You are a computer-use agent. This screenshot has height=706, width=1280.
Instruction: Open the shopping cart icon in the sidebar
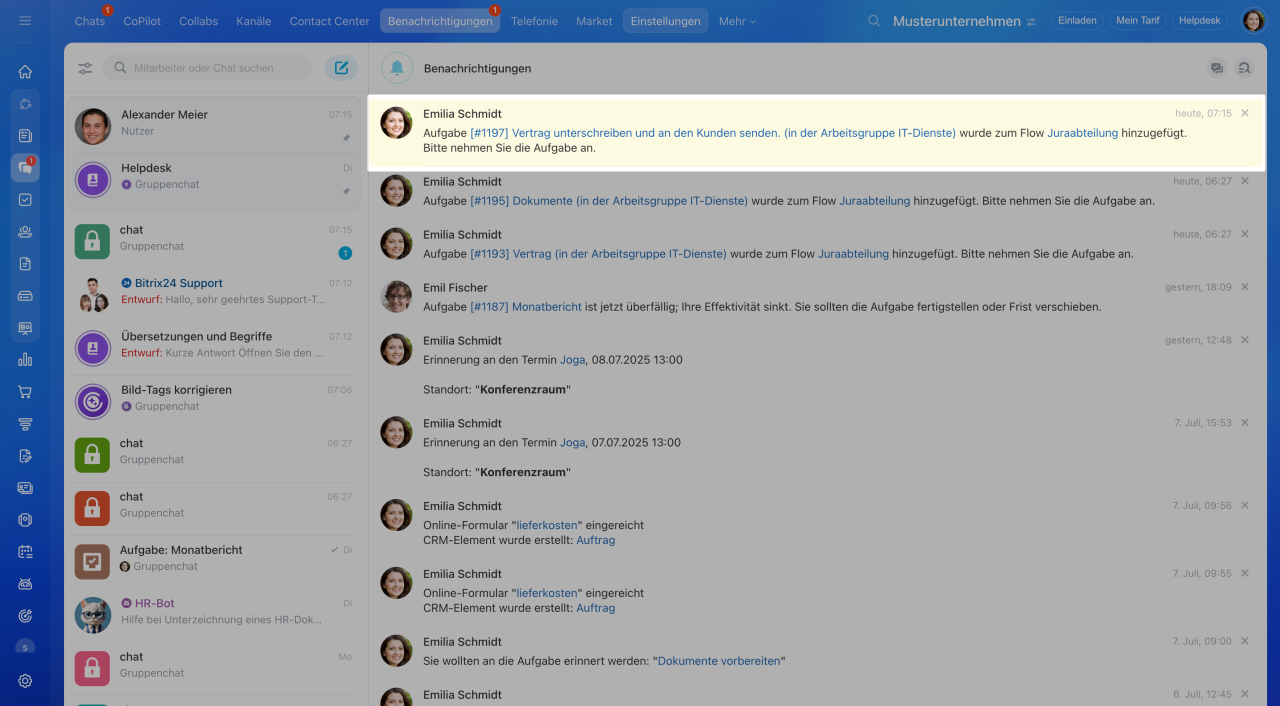[x=25, y=392]
